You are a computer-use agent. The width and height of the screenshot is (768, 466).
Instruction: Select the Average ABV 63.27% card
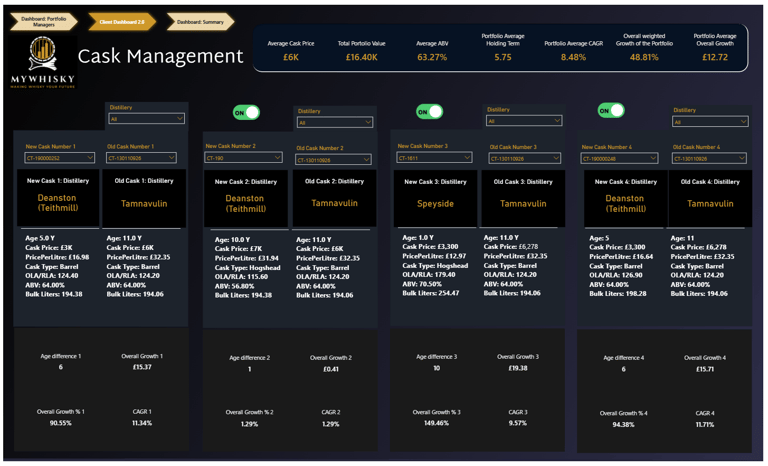[x=432, y=51]
